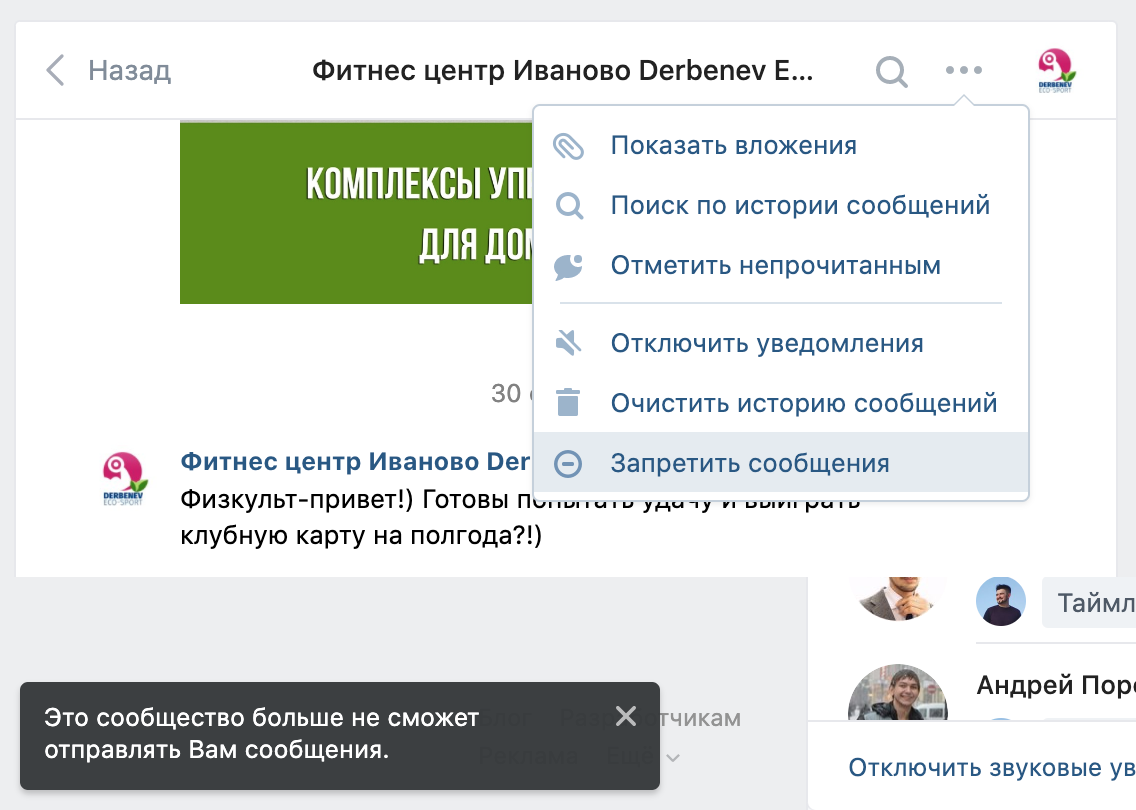Click the suited man's avatar photo
Screen dimensions: 1136x810
(x=898, y=598)
